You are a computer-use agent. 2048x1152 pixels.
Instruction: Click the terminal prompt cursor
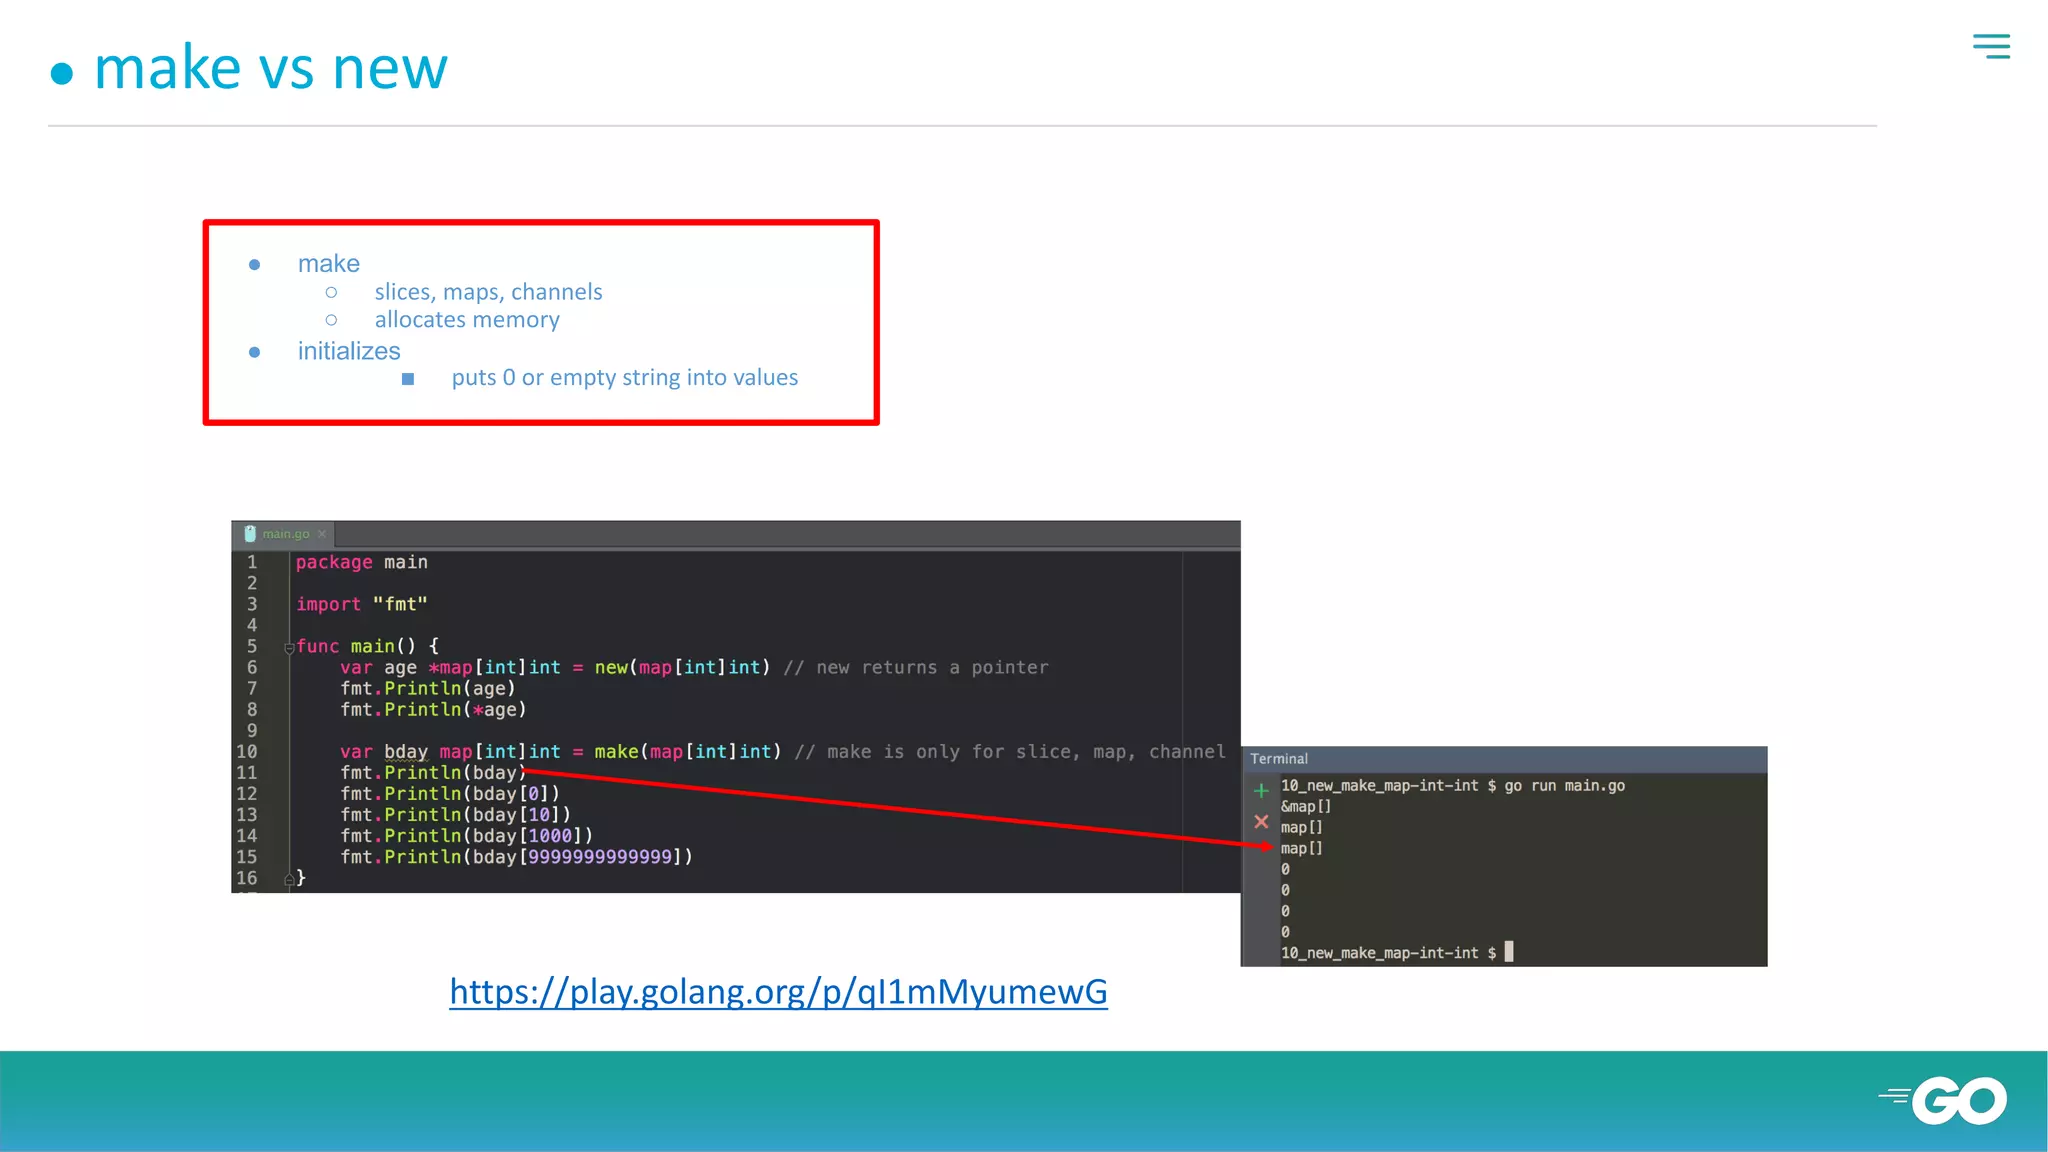click(1509, 952)
